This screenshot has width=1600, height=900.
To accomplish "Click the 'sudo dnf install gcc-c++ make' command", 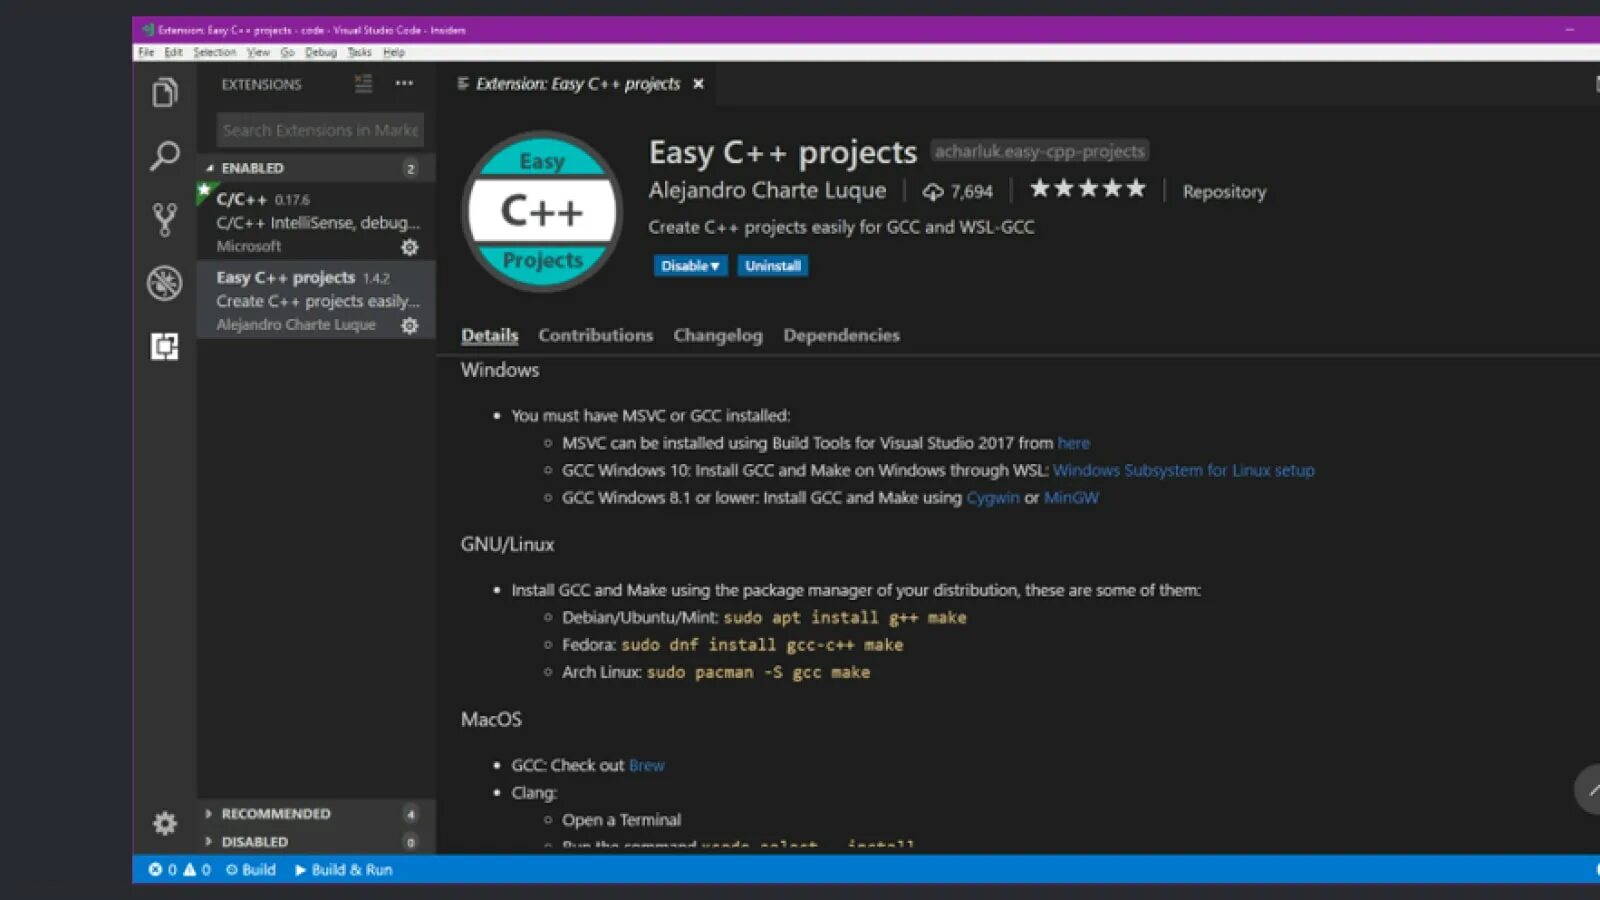I will [x=762, y=645].
